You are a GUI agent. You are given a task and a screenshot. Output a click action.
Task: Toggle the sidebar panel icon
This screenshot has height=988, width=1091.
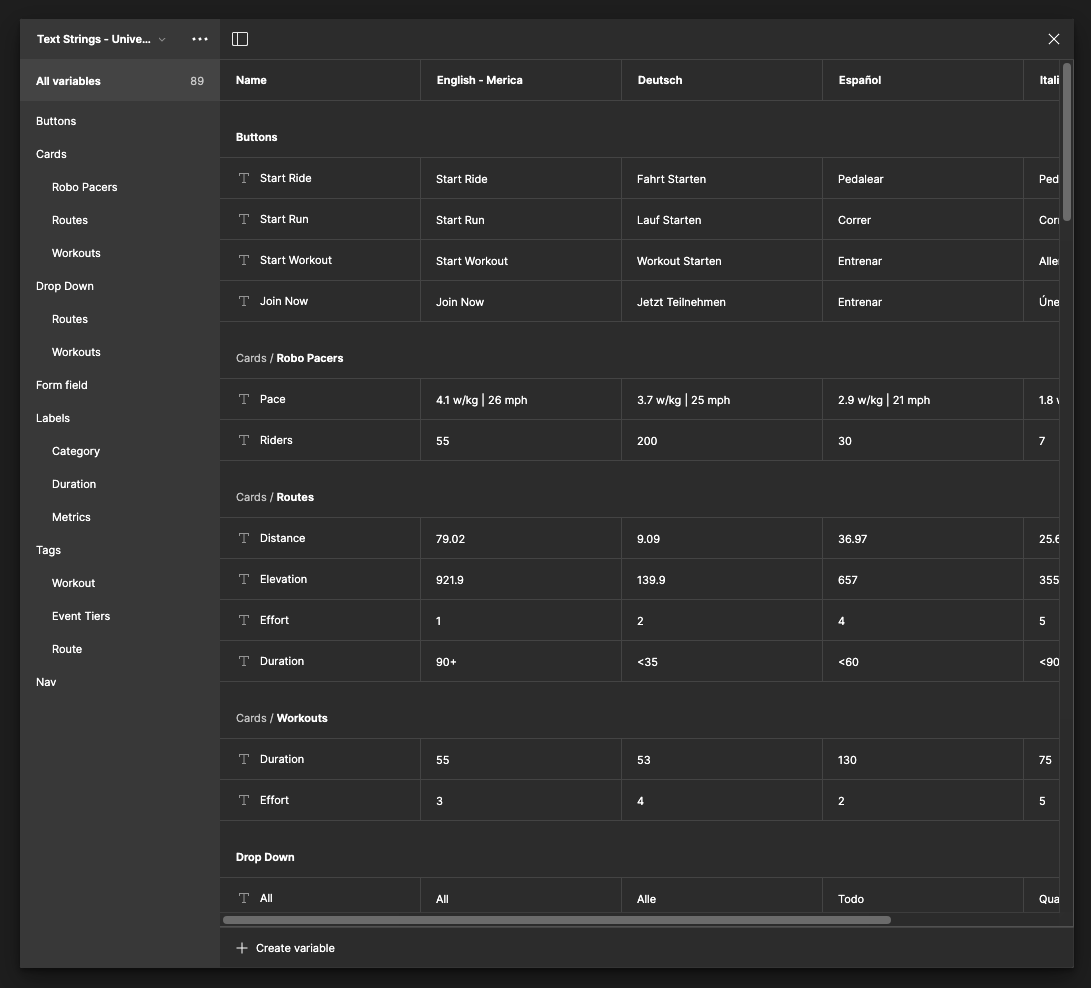click(x=240, y=39)
